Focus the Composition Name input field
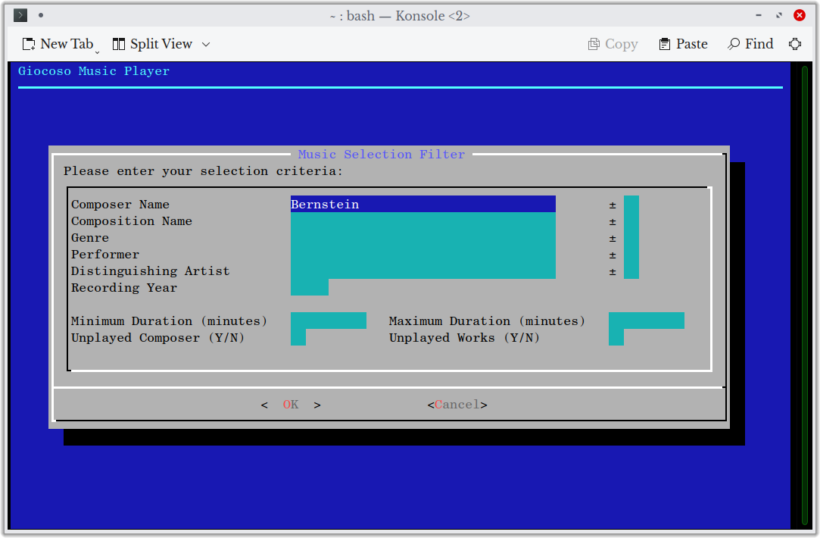 422,221
